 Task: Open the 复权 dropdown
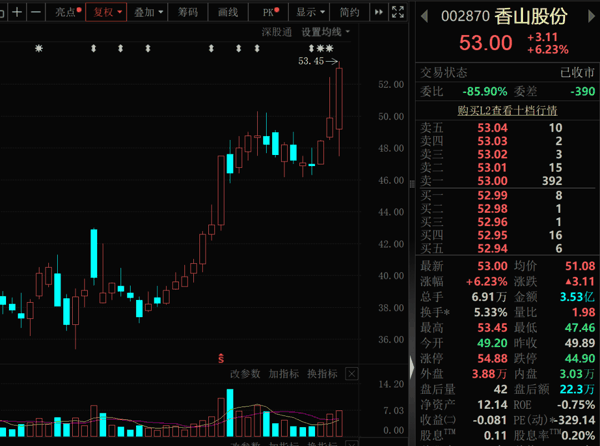point(106,12)
